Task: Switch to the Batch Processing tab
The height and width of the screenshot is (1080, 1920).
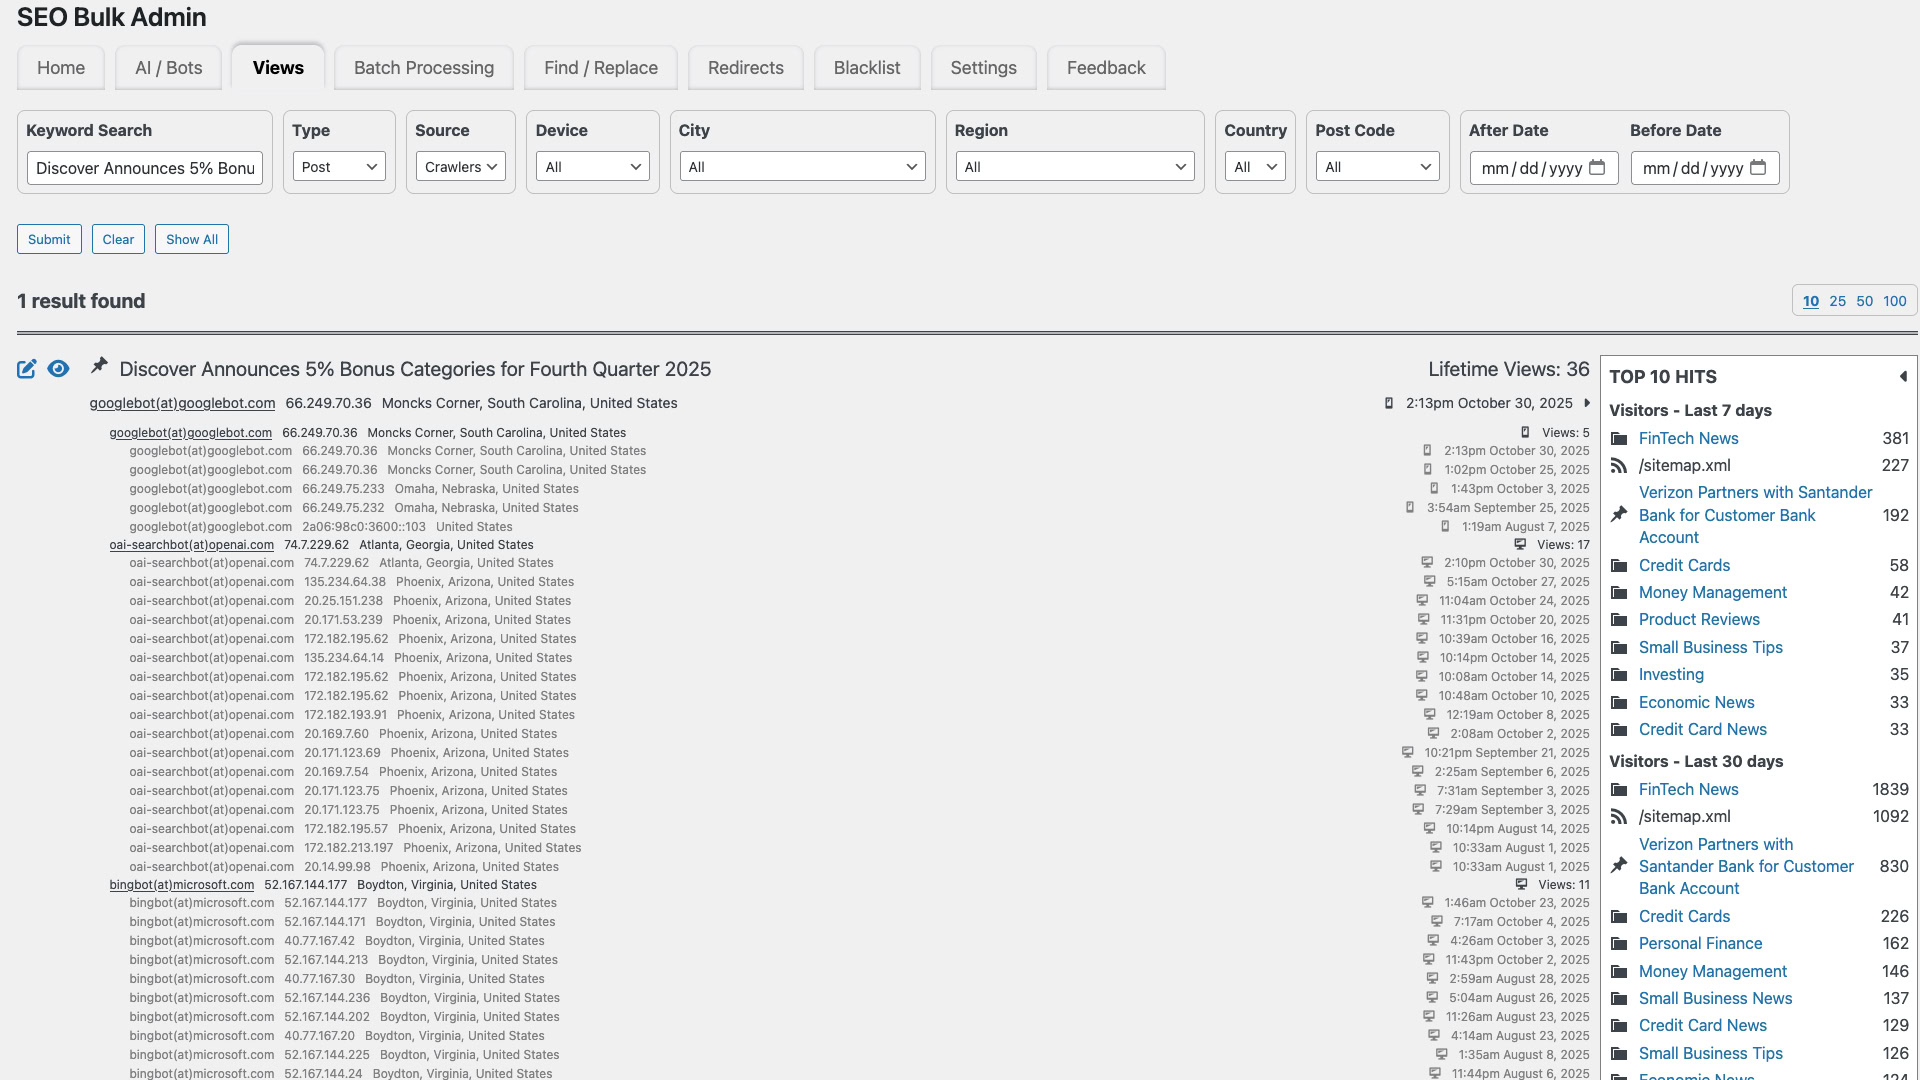Action: 423,67
